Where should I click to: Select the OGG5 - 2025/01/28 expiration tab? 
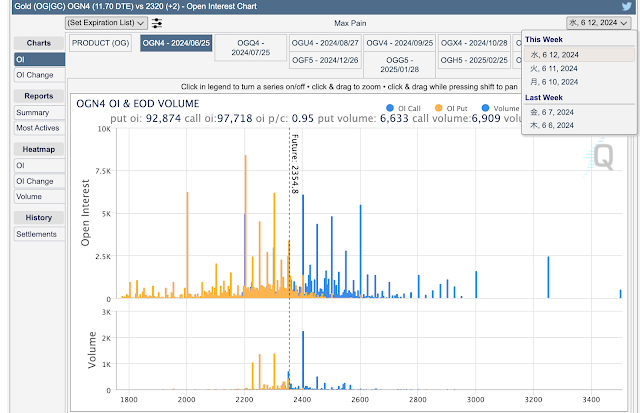tap(400, 65)
